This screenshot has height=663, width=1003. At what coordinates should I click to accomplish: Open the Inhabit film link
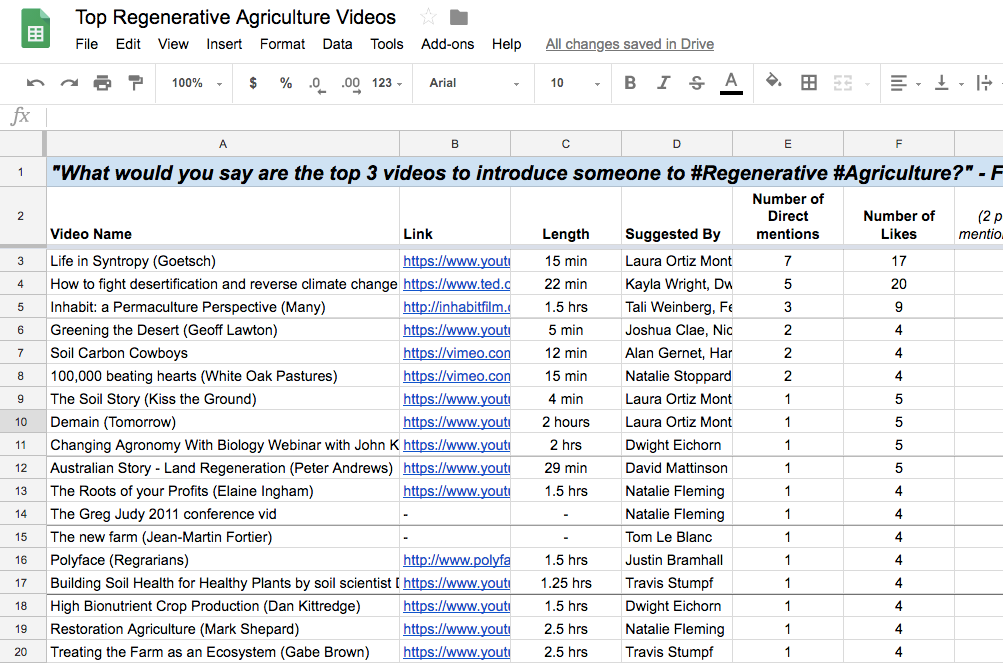(456, 307)
